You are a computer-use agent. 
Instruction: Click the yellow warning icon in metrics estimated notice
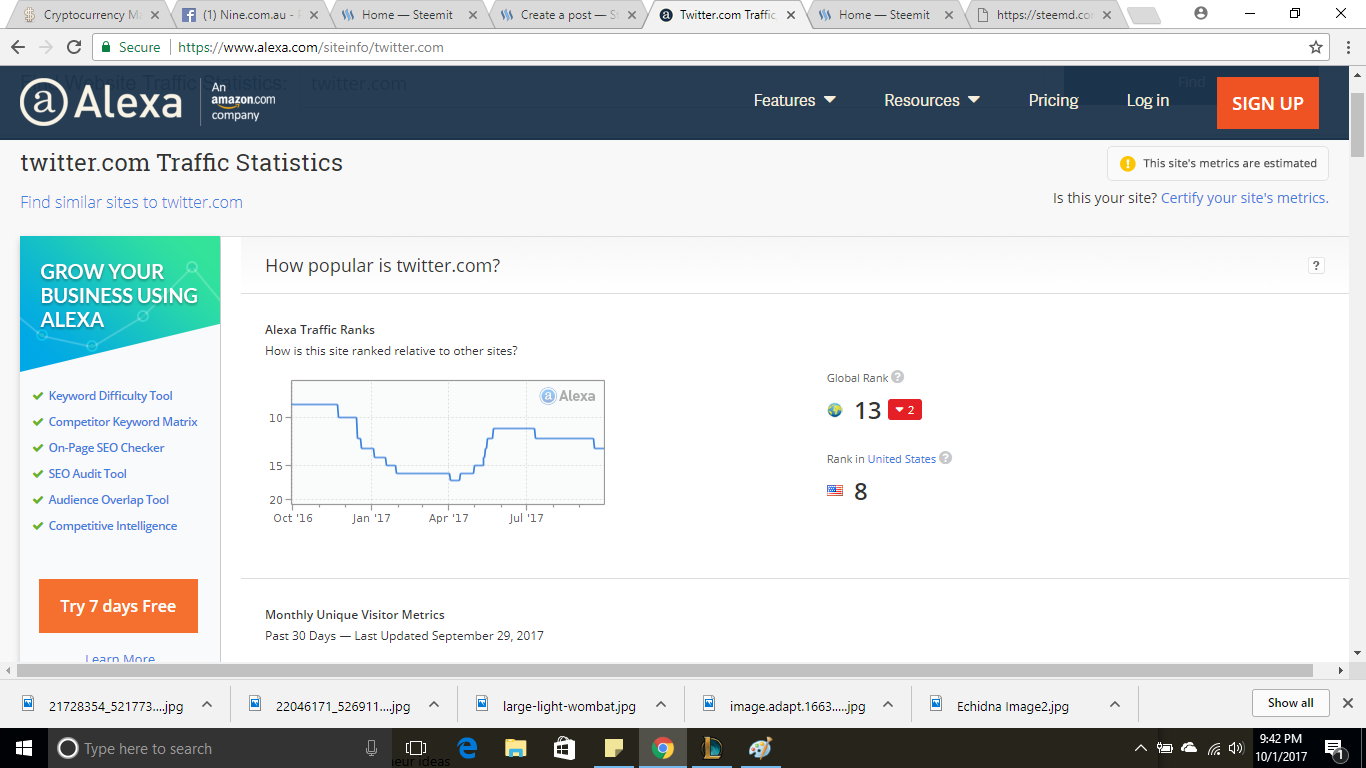[1127, 163]
